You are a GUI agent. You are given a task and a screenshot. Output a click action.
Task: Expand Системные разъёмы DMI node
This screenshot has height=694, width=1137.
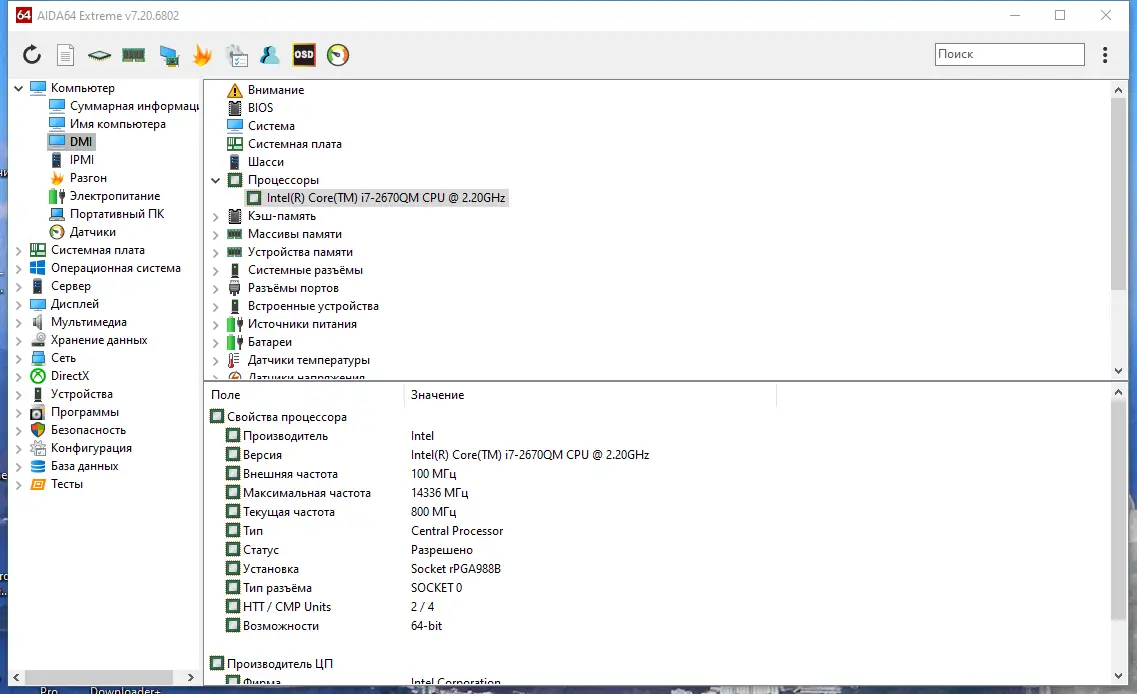click(215, 270)
